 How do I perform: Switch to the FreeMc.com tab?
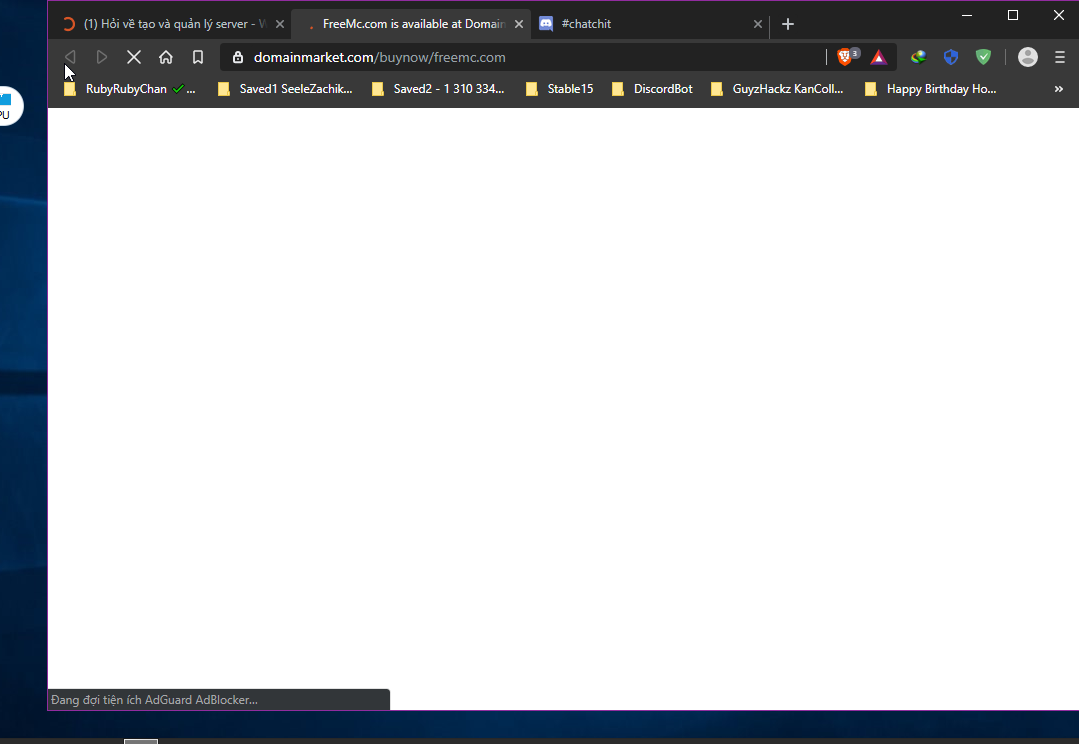click(411, 24)
